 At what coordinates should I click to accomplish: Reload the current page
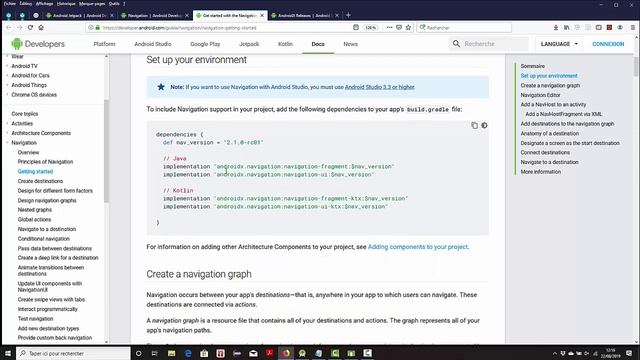30,27
